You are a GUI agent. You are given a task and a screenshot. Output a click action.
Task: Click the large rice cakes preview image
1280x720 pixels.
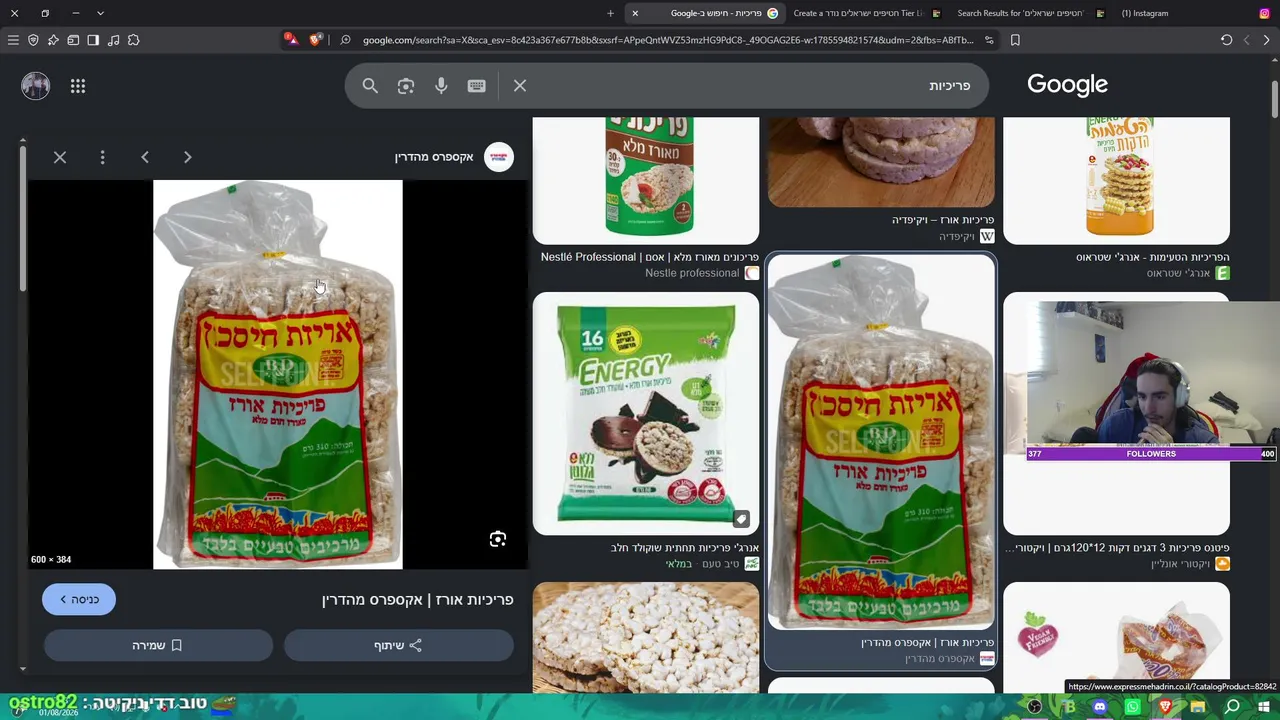tap(278, 375)
